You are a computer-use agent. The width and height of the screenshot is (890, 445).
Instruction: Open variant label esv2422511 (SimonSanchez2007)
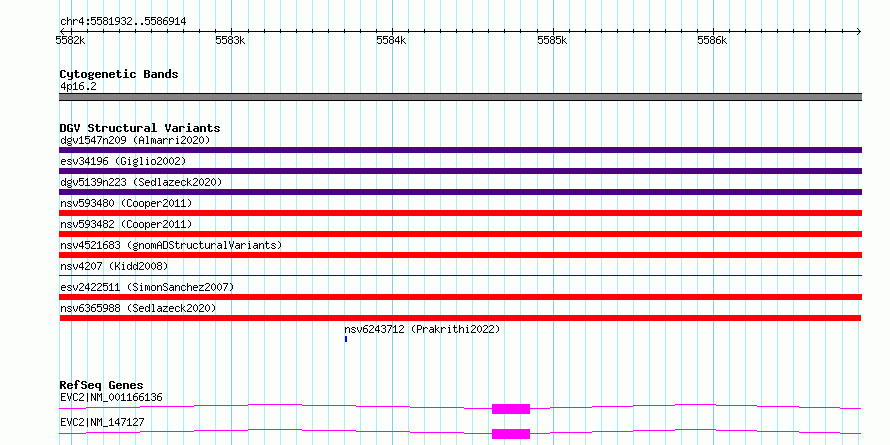tap(147, 287)
